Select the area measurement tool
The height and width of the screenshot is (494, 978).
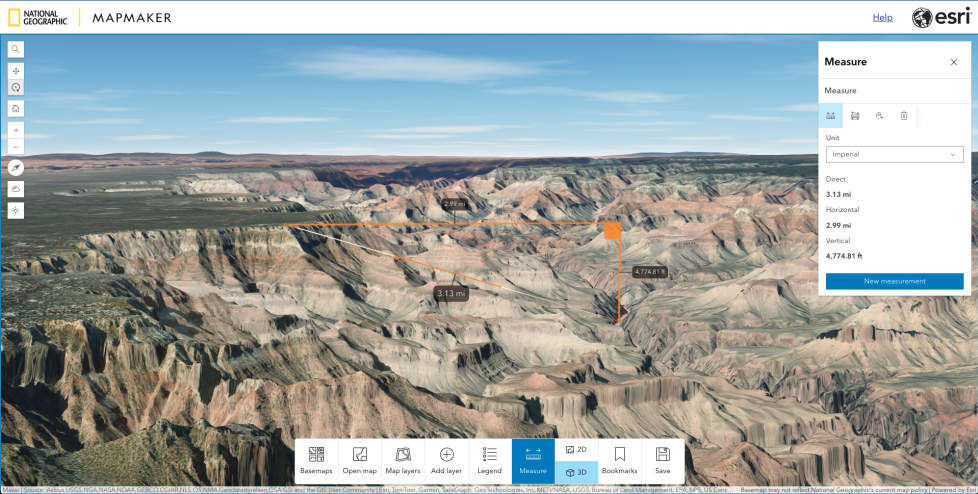855,116
